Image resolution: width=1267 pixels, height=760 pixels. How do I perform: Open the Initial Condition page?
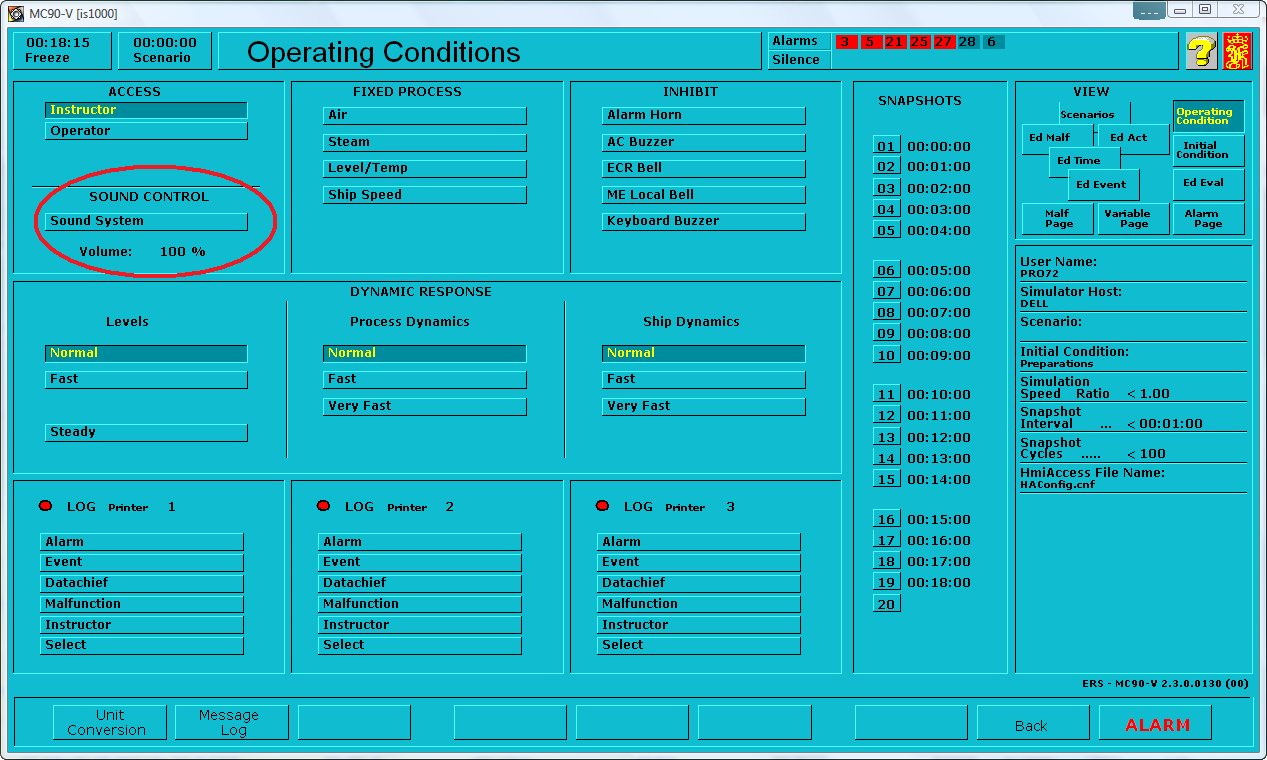1207,150
